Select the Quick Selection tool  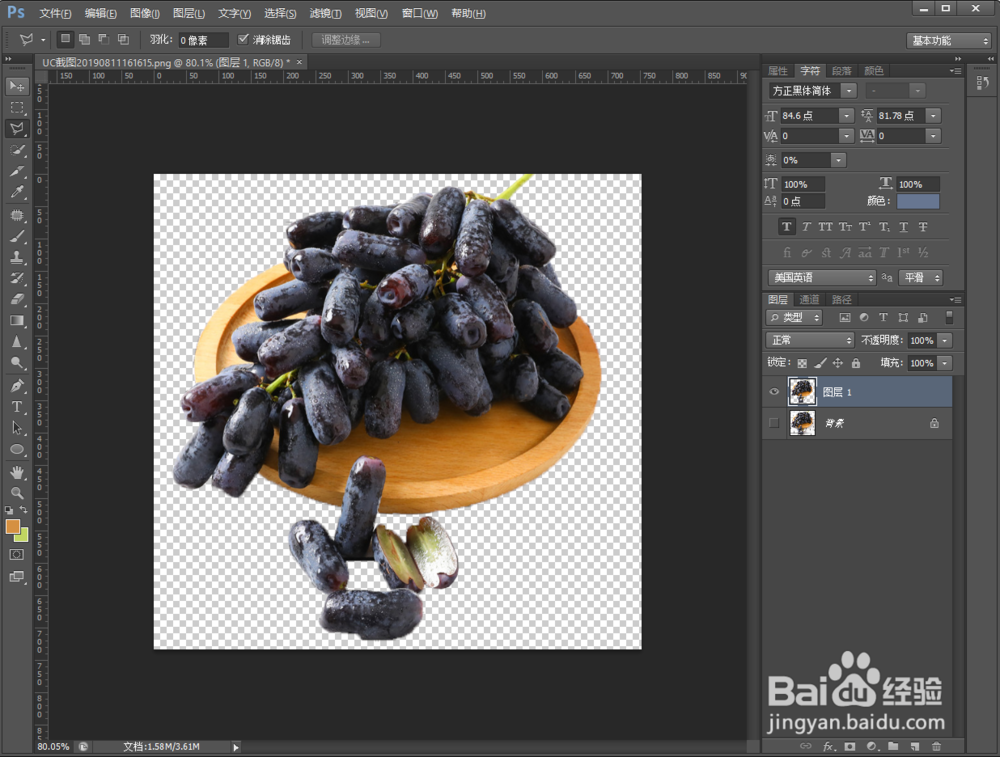(17, 151)
